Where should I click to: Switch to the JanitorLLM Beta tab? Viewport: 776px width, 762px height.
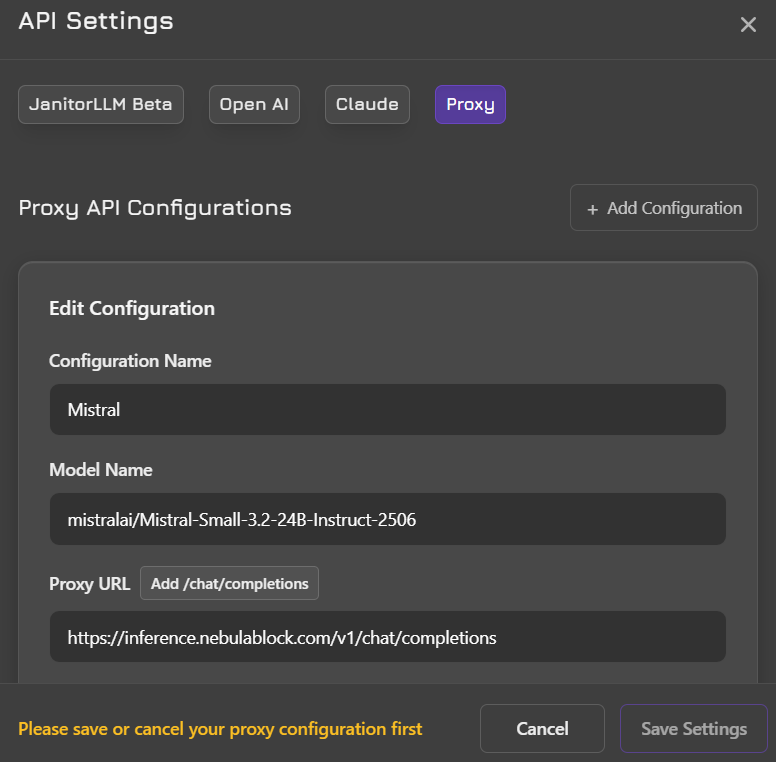[x=101, y=104]
